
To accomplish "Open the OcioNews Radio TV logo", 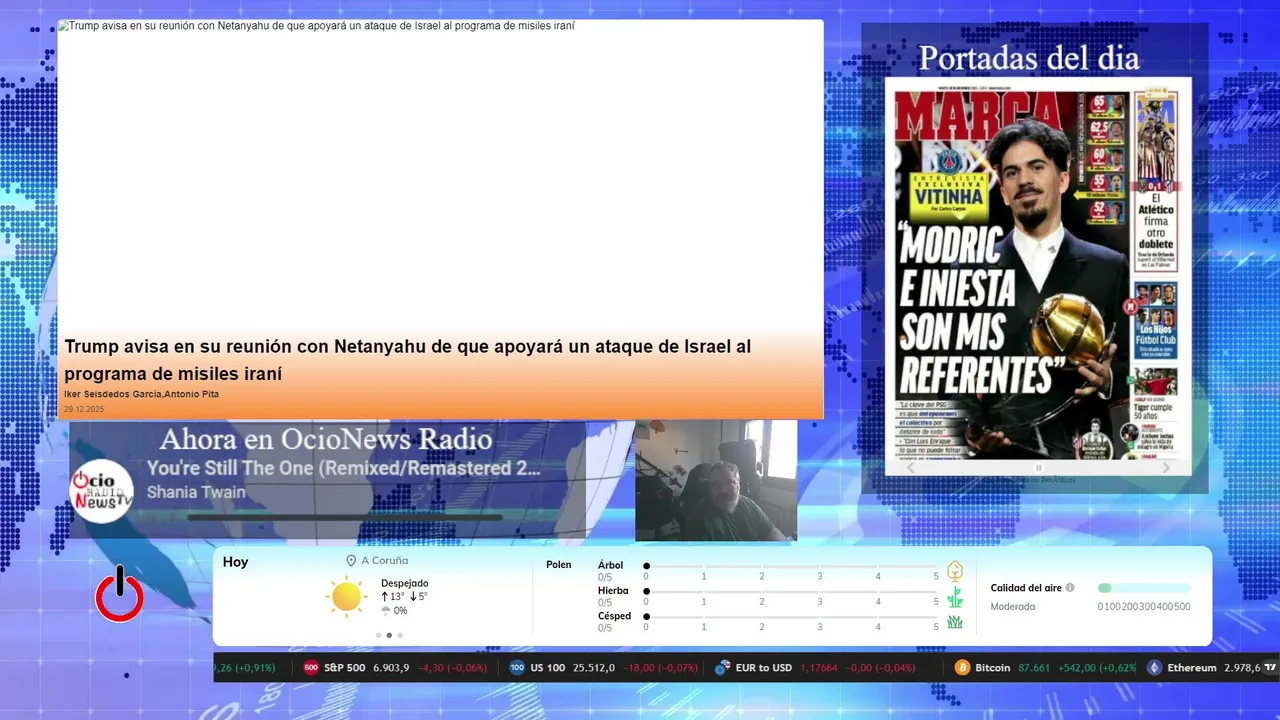I will pyautogui.click(x=101, y=490).
